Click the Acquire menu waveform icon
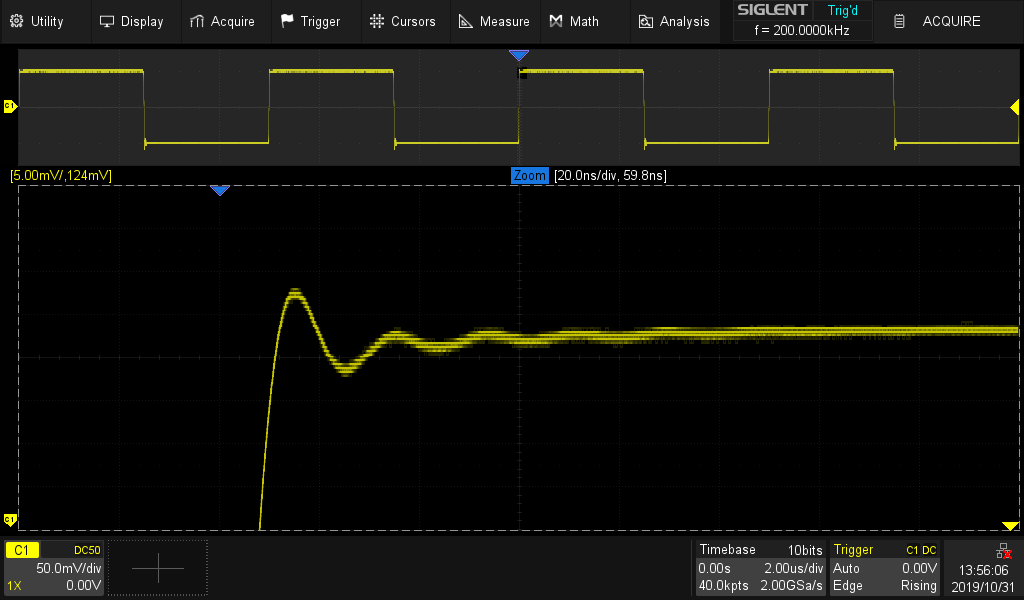 [197, 21]
